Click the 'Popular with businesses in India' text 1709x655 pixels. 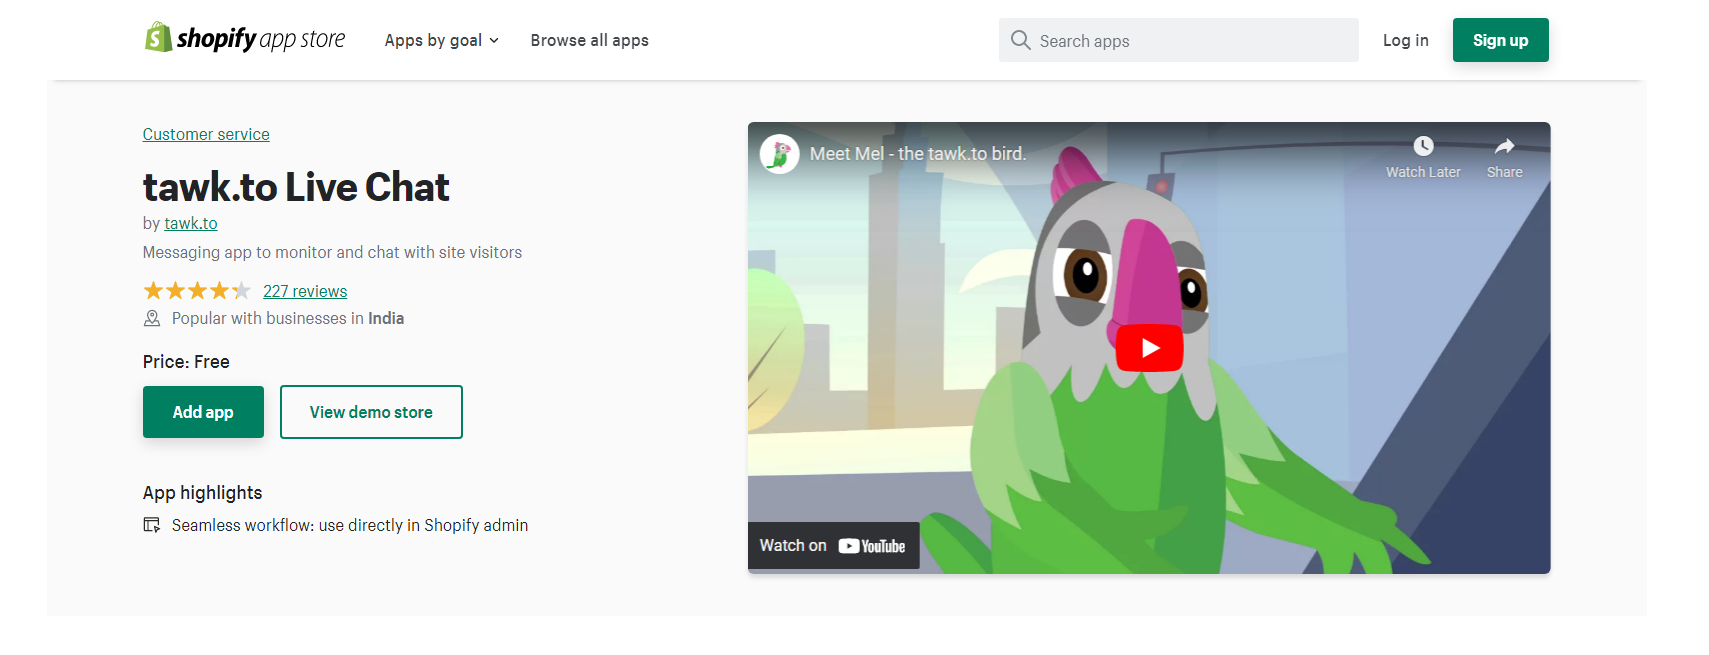(x=288, y=318)
